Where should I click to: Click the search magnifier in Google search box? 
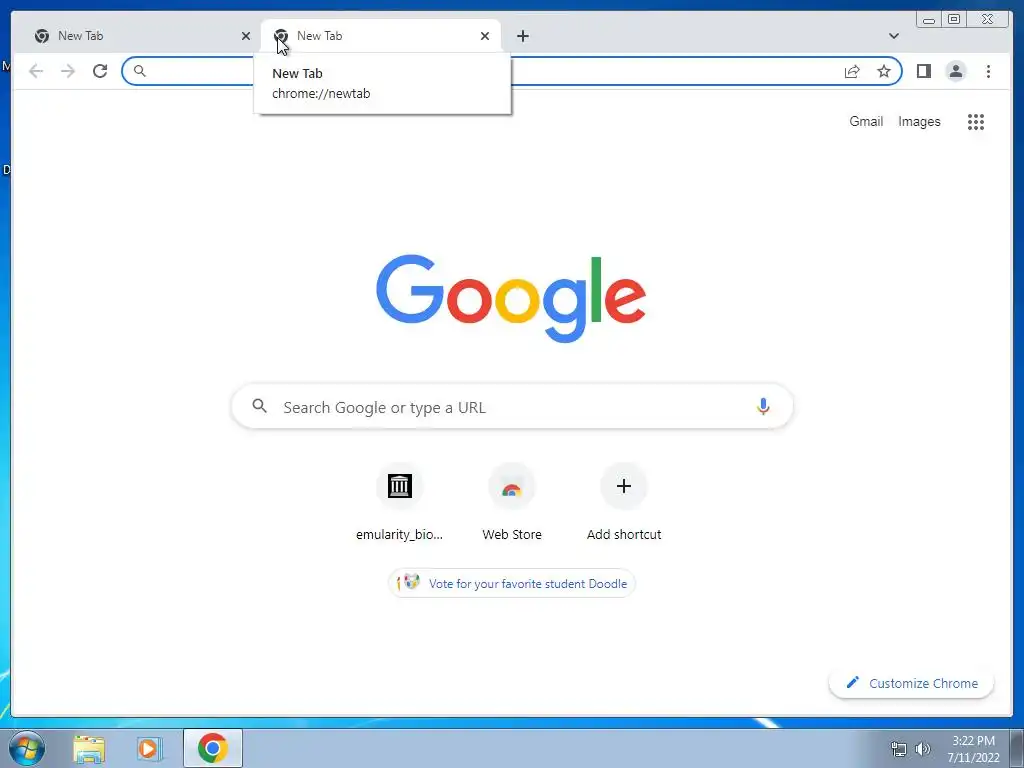click(x=259, y=406)
